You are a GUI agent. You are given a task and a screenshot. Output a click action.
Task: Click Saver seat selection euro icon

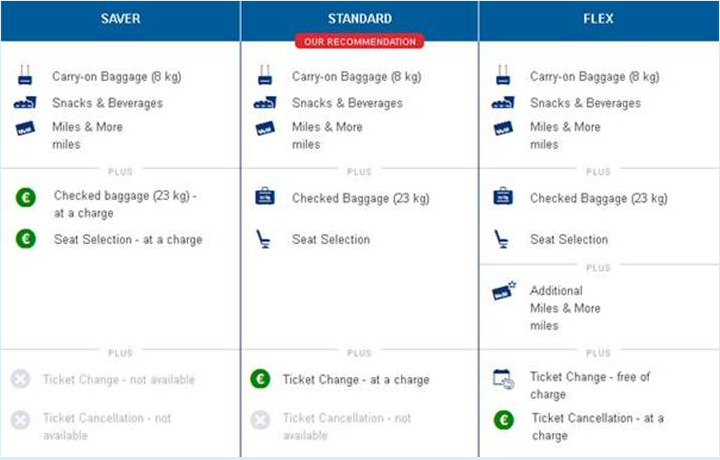pos(26,239)
